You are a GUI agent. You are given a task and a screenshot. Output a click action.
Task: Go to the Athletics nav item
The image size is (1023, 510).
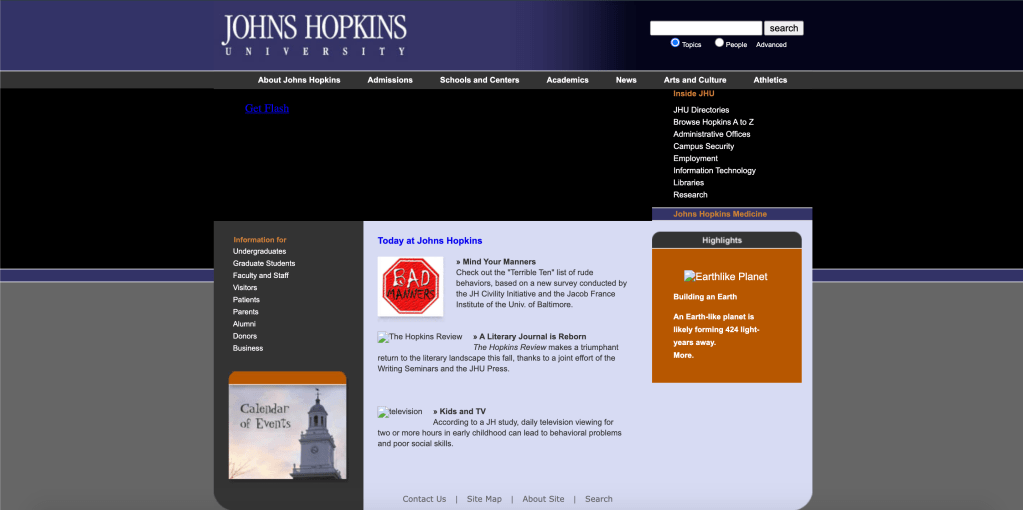pyautogui.click(x=770, y=80)
